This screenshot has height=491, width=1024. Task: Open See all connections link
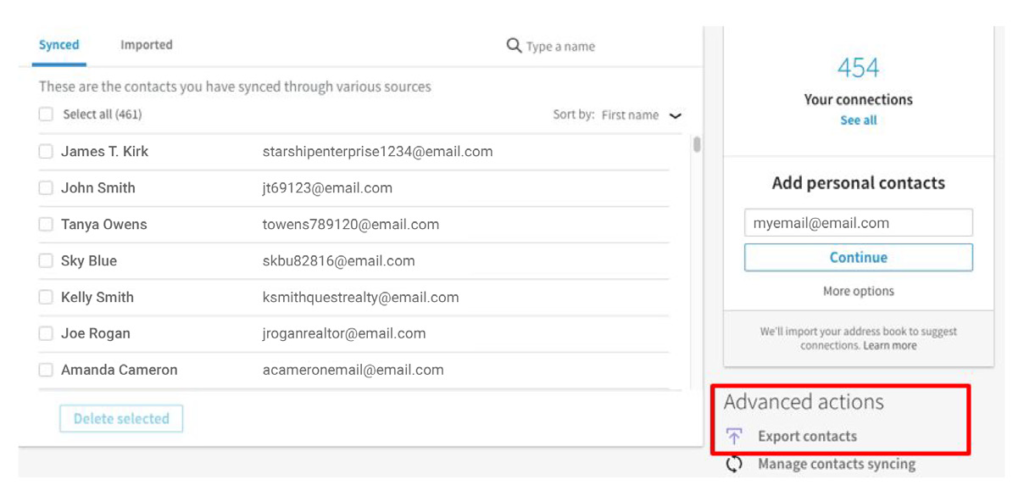tap(858, 121)
